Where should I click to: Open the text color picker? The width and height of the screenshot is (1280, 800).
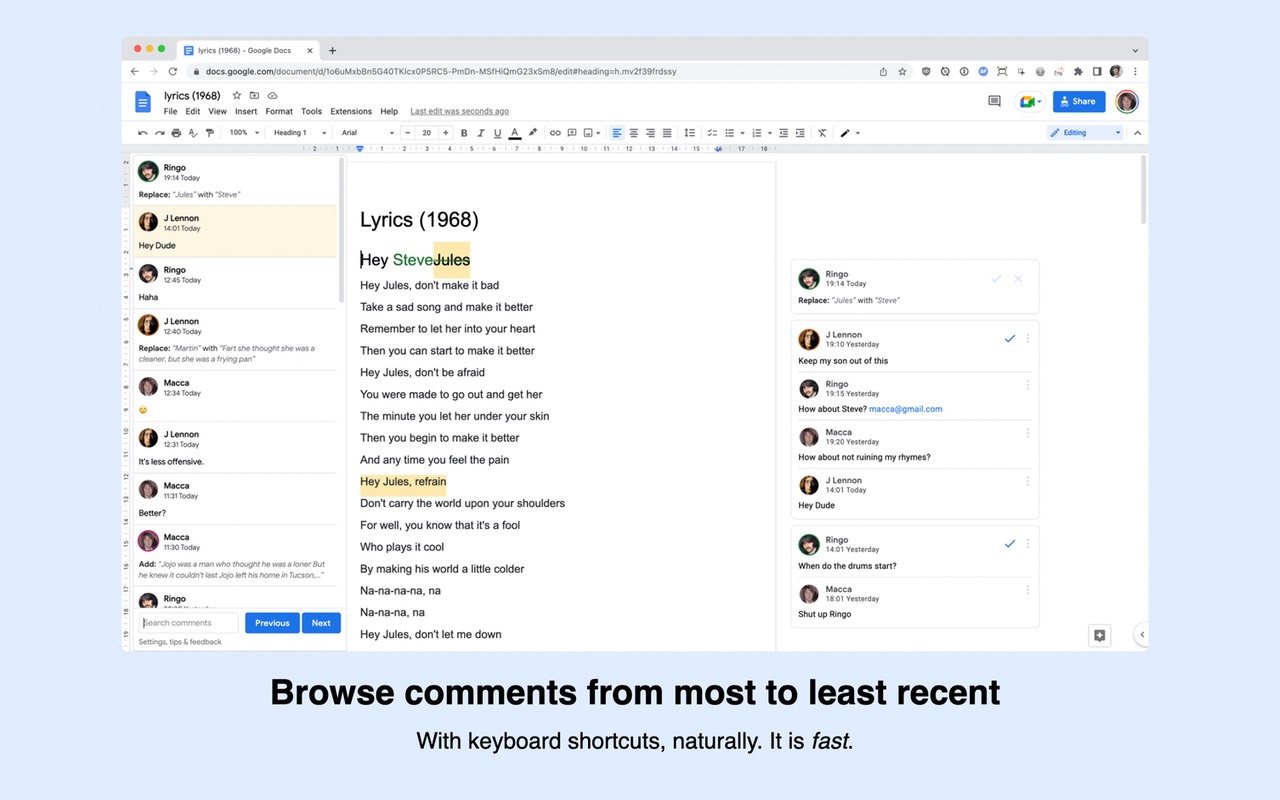pos(515,133)
